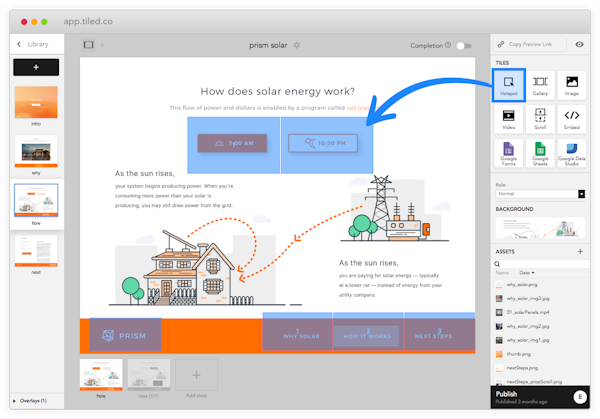Sort assets by the Date column

pyautogui.click(x=526, y=272)
